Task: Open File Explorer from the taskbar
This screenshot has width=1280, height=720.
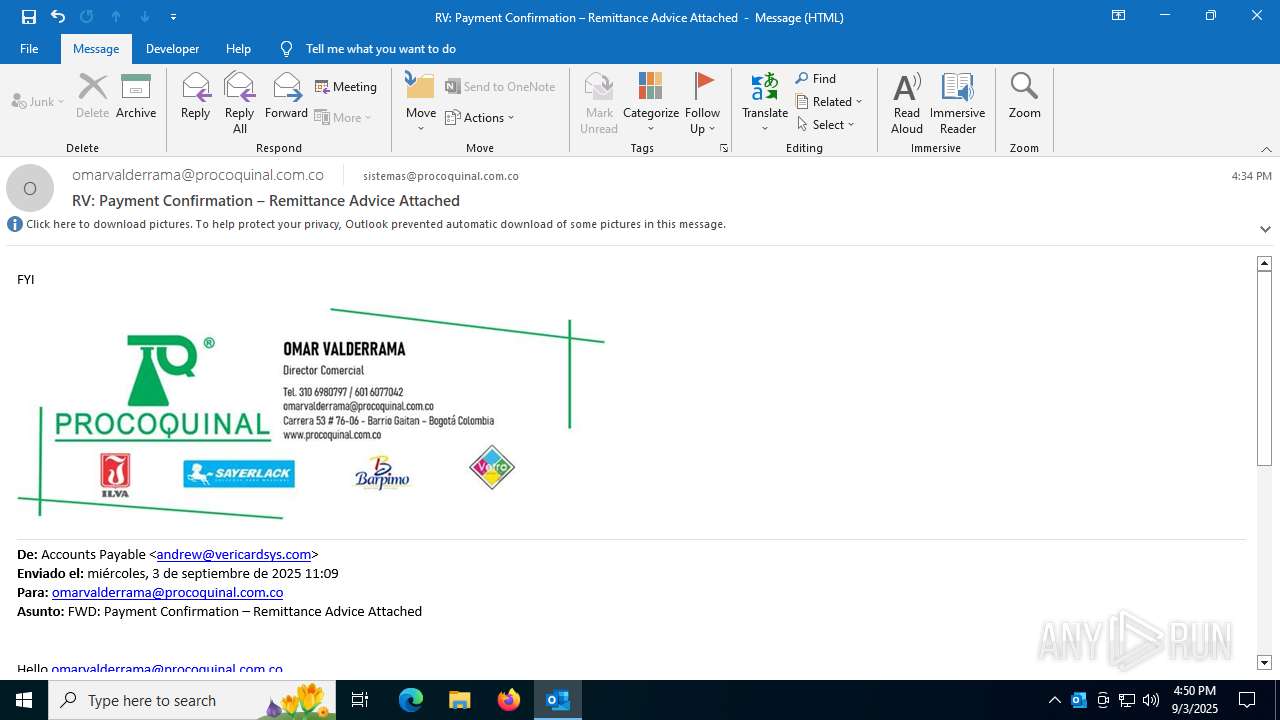Action: pos(459,700)
